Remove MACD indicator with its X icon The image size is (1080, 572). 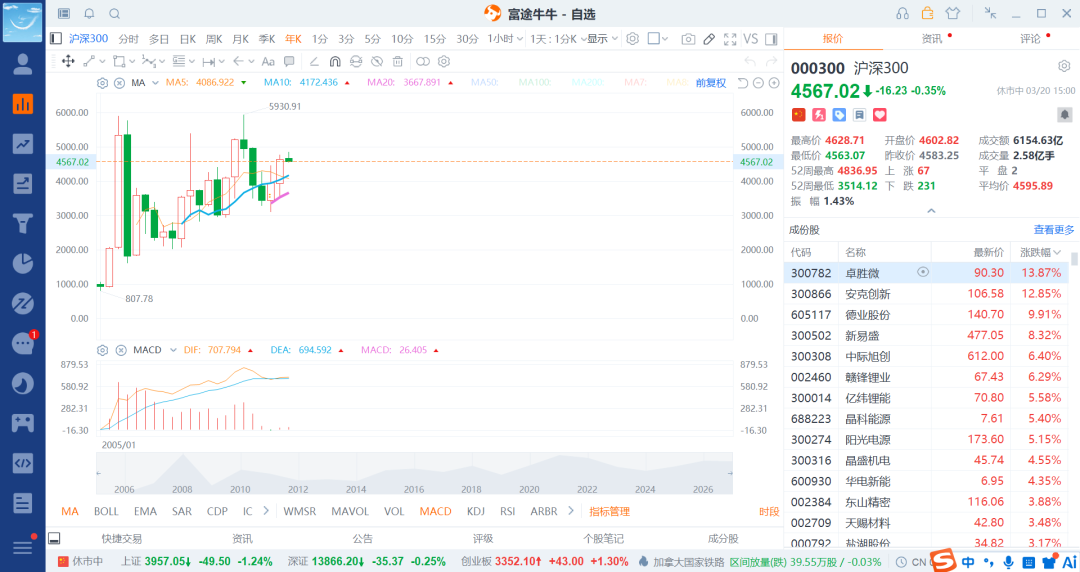coord(121,350)
